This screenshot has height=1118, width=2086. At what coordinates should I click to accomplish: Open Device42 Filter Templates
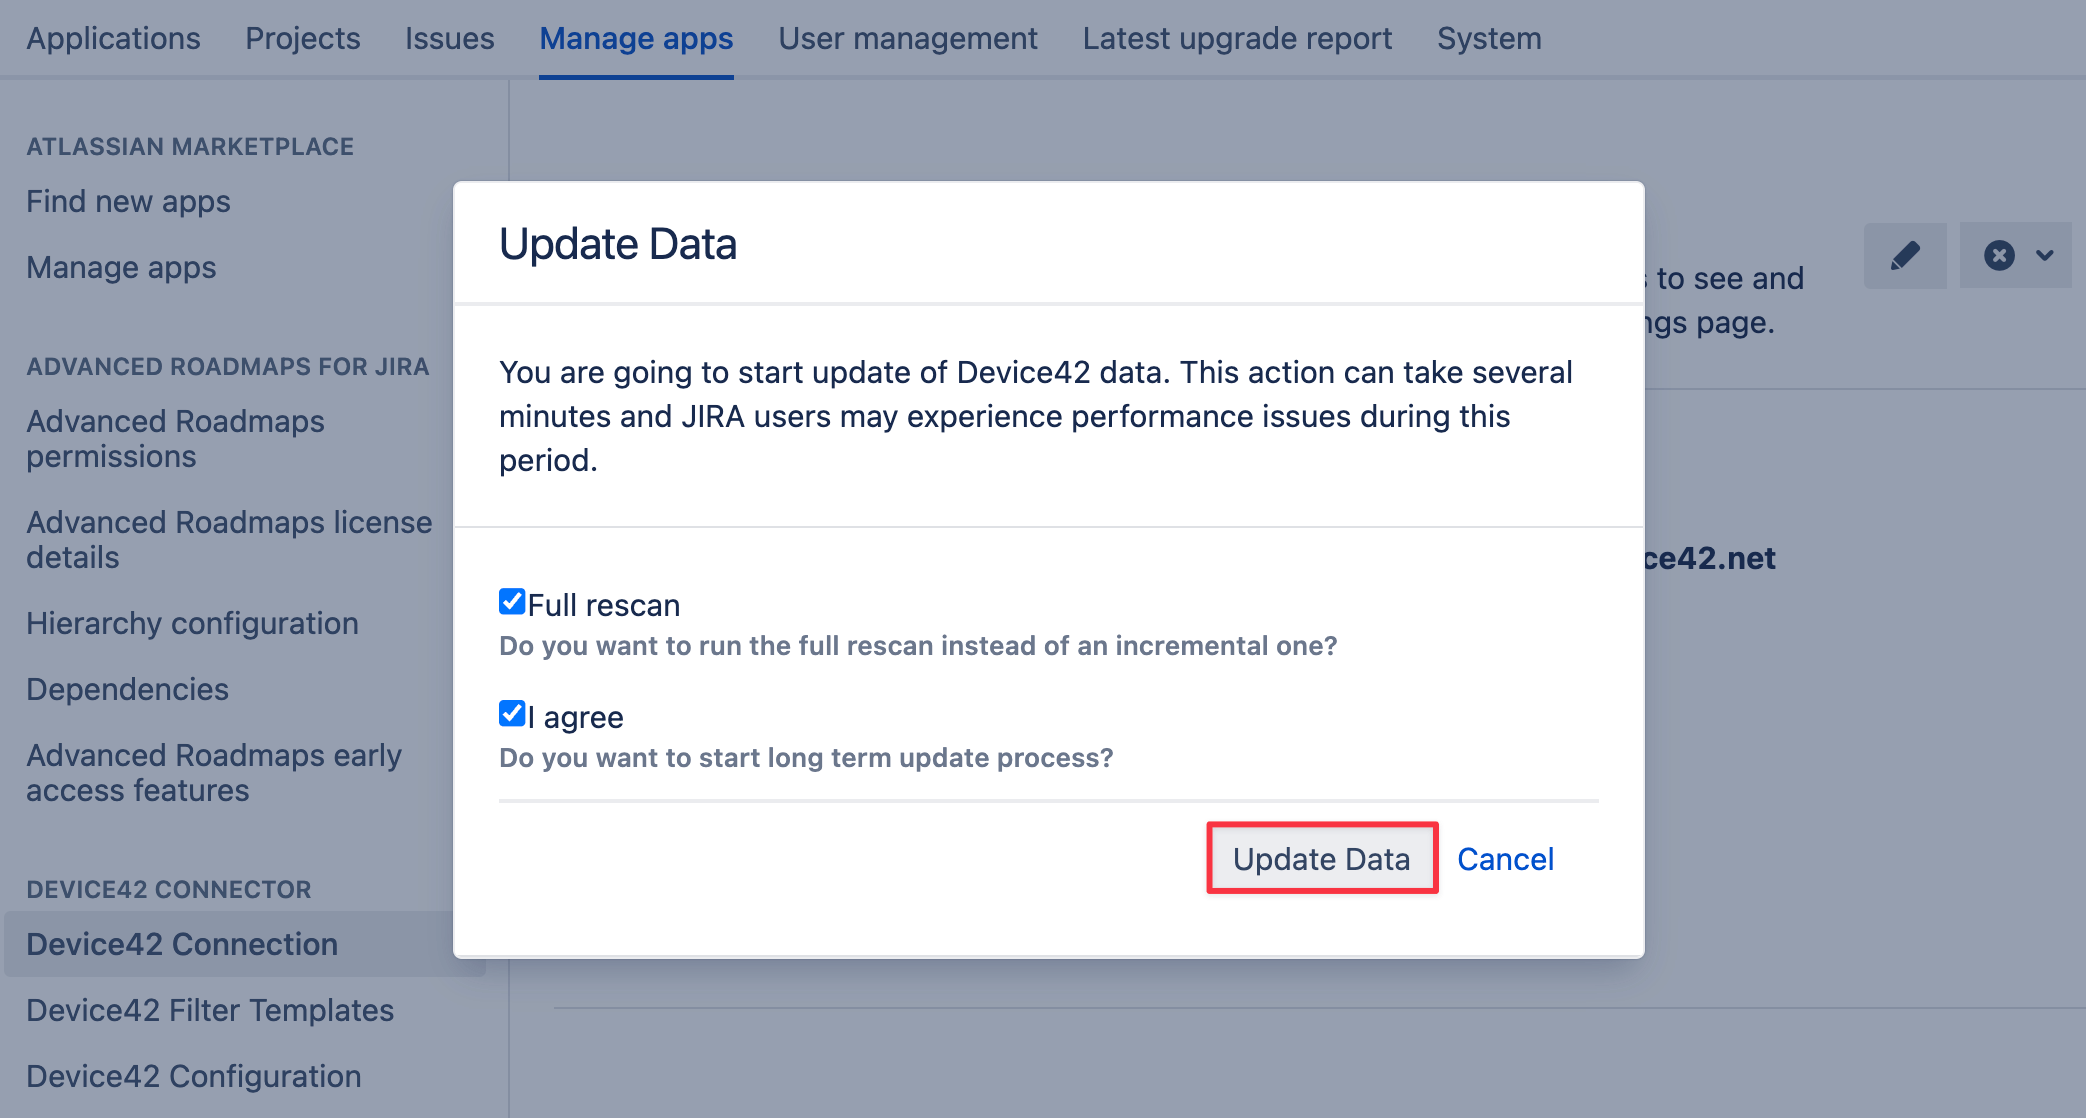[x=210, y=1010]
